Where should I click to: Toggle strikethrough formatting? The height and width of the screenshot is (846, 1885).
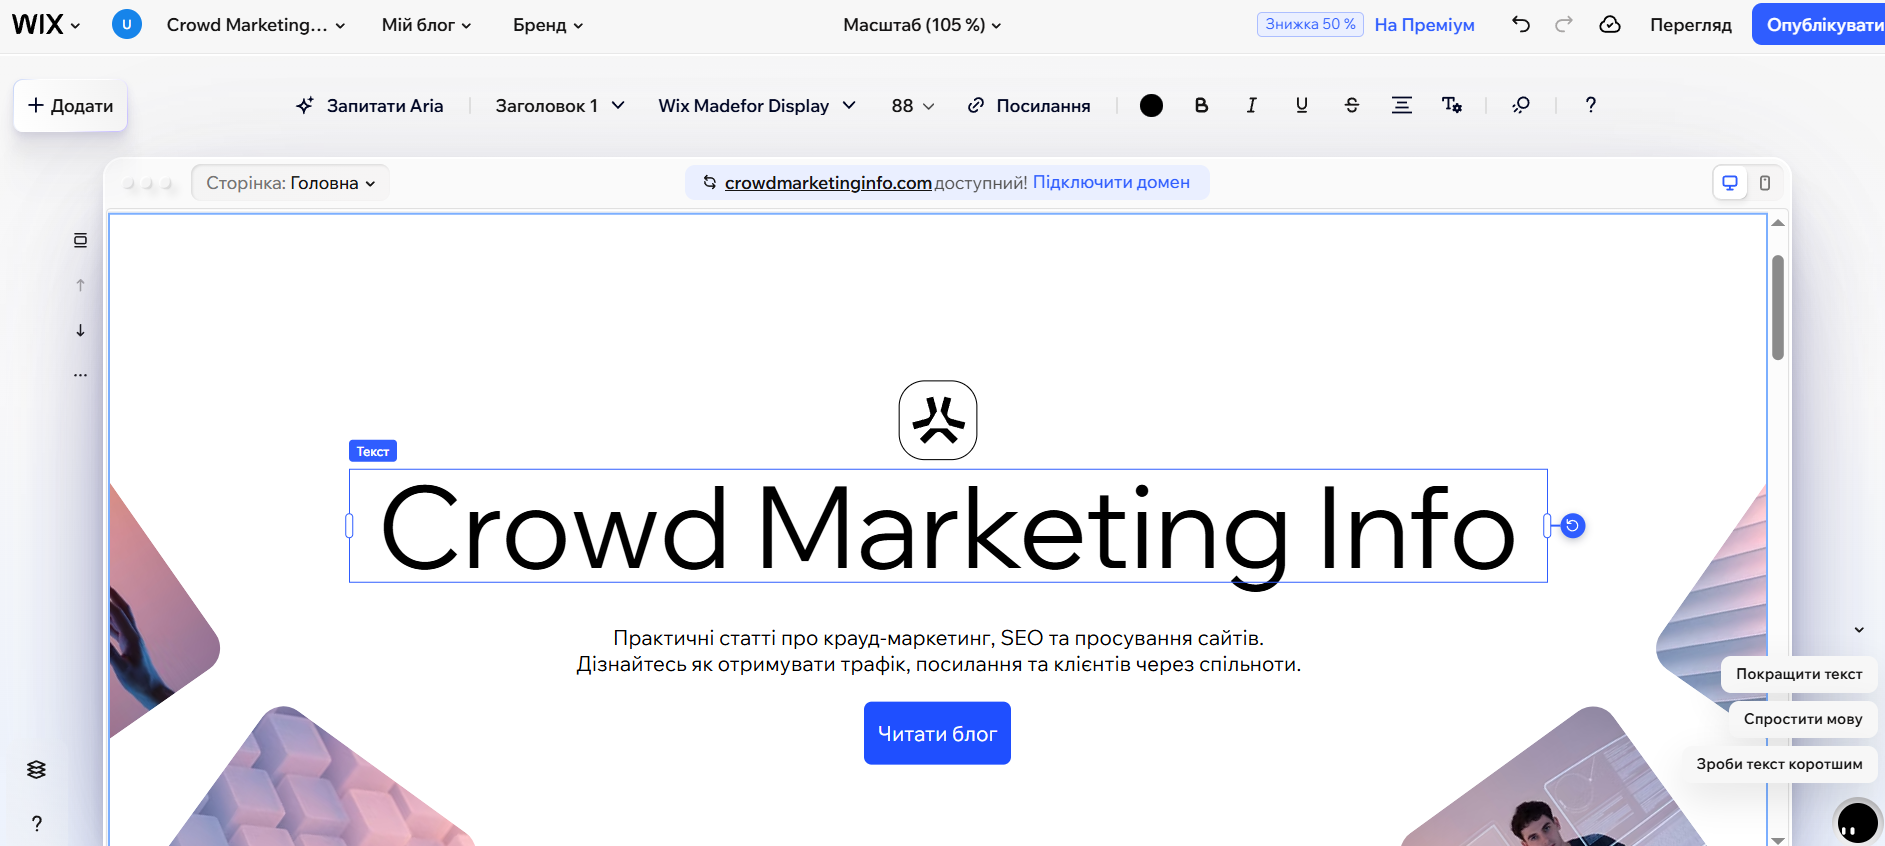pos(1352,105)
